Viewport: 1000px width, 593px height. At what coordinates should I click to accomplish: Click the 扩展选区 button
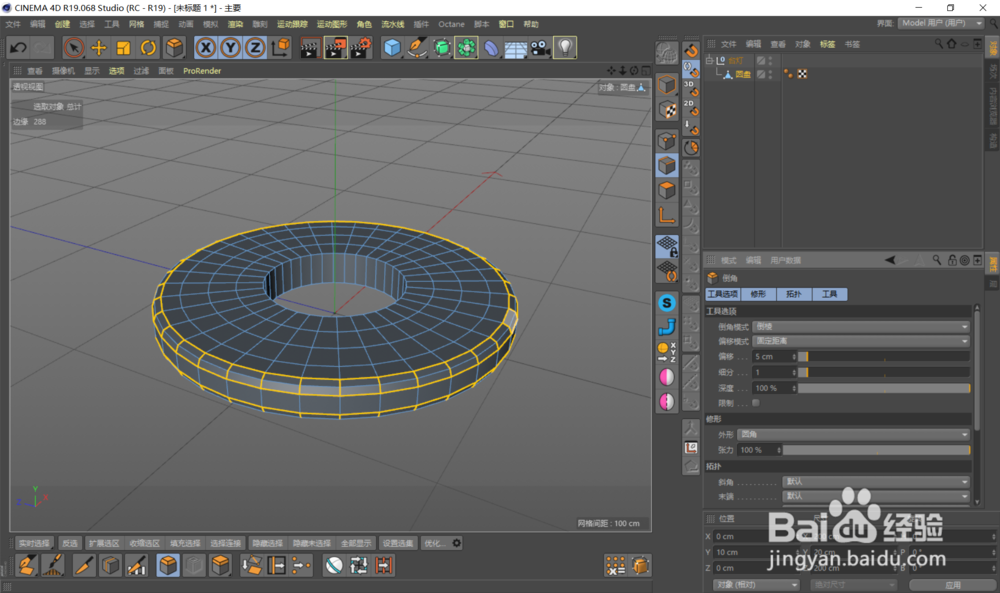click(x=104, y=543)
